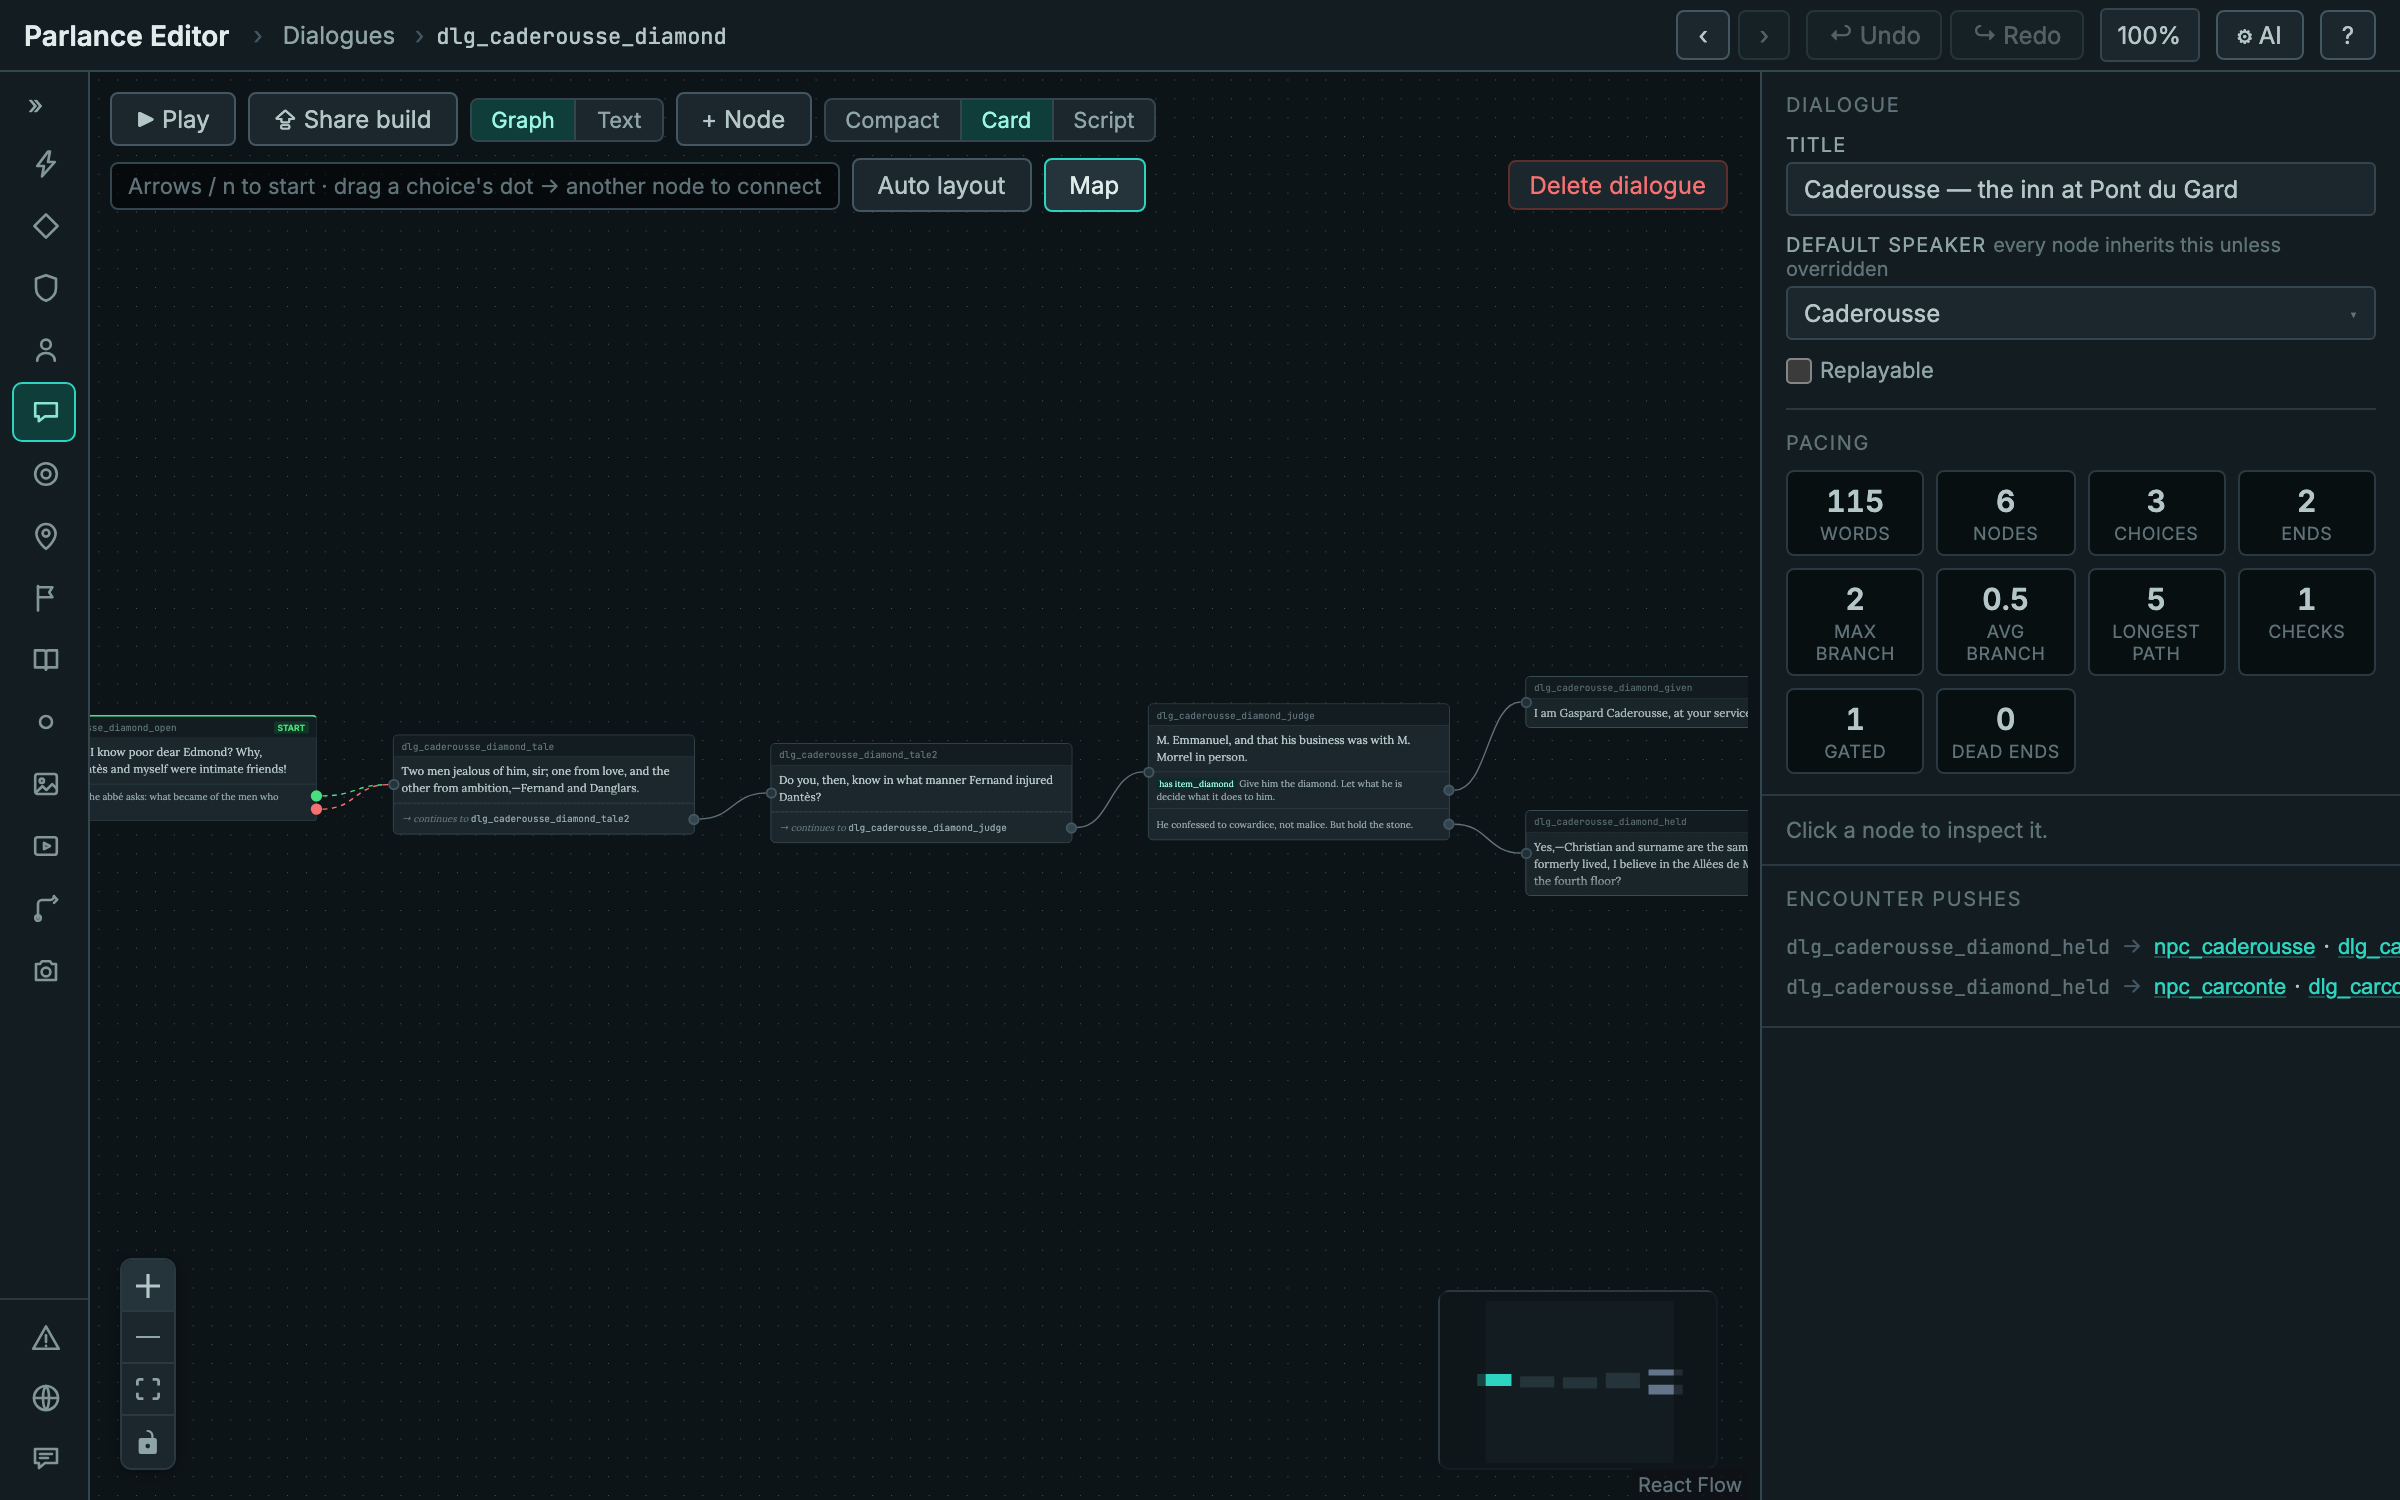Run Auto layout on the graph
The image size is (2400, 1500).
[941, 186]
